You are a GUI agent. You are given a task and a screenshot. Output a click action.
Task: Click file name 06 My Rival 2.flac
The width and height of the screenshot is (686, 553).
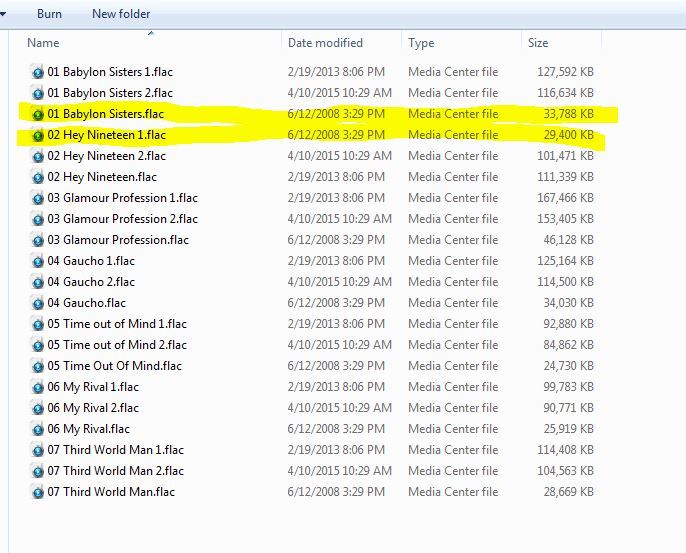(x=93, y=408)
